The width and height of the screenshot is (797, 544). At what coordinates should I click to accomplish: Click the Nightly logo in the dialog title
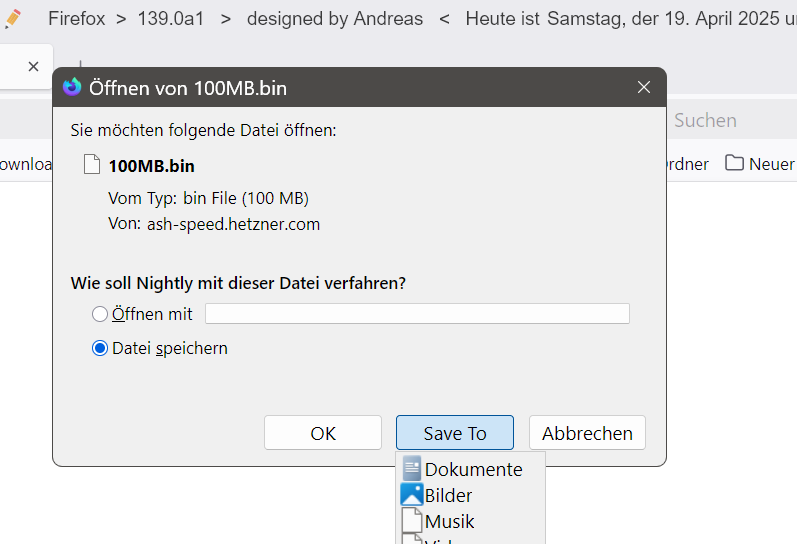pos(72,87)
